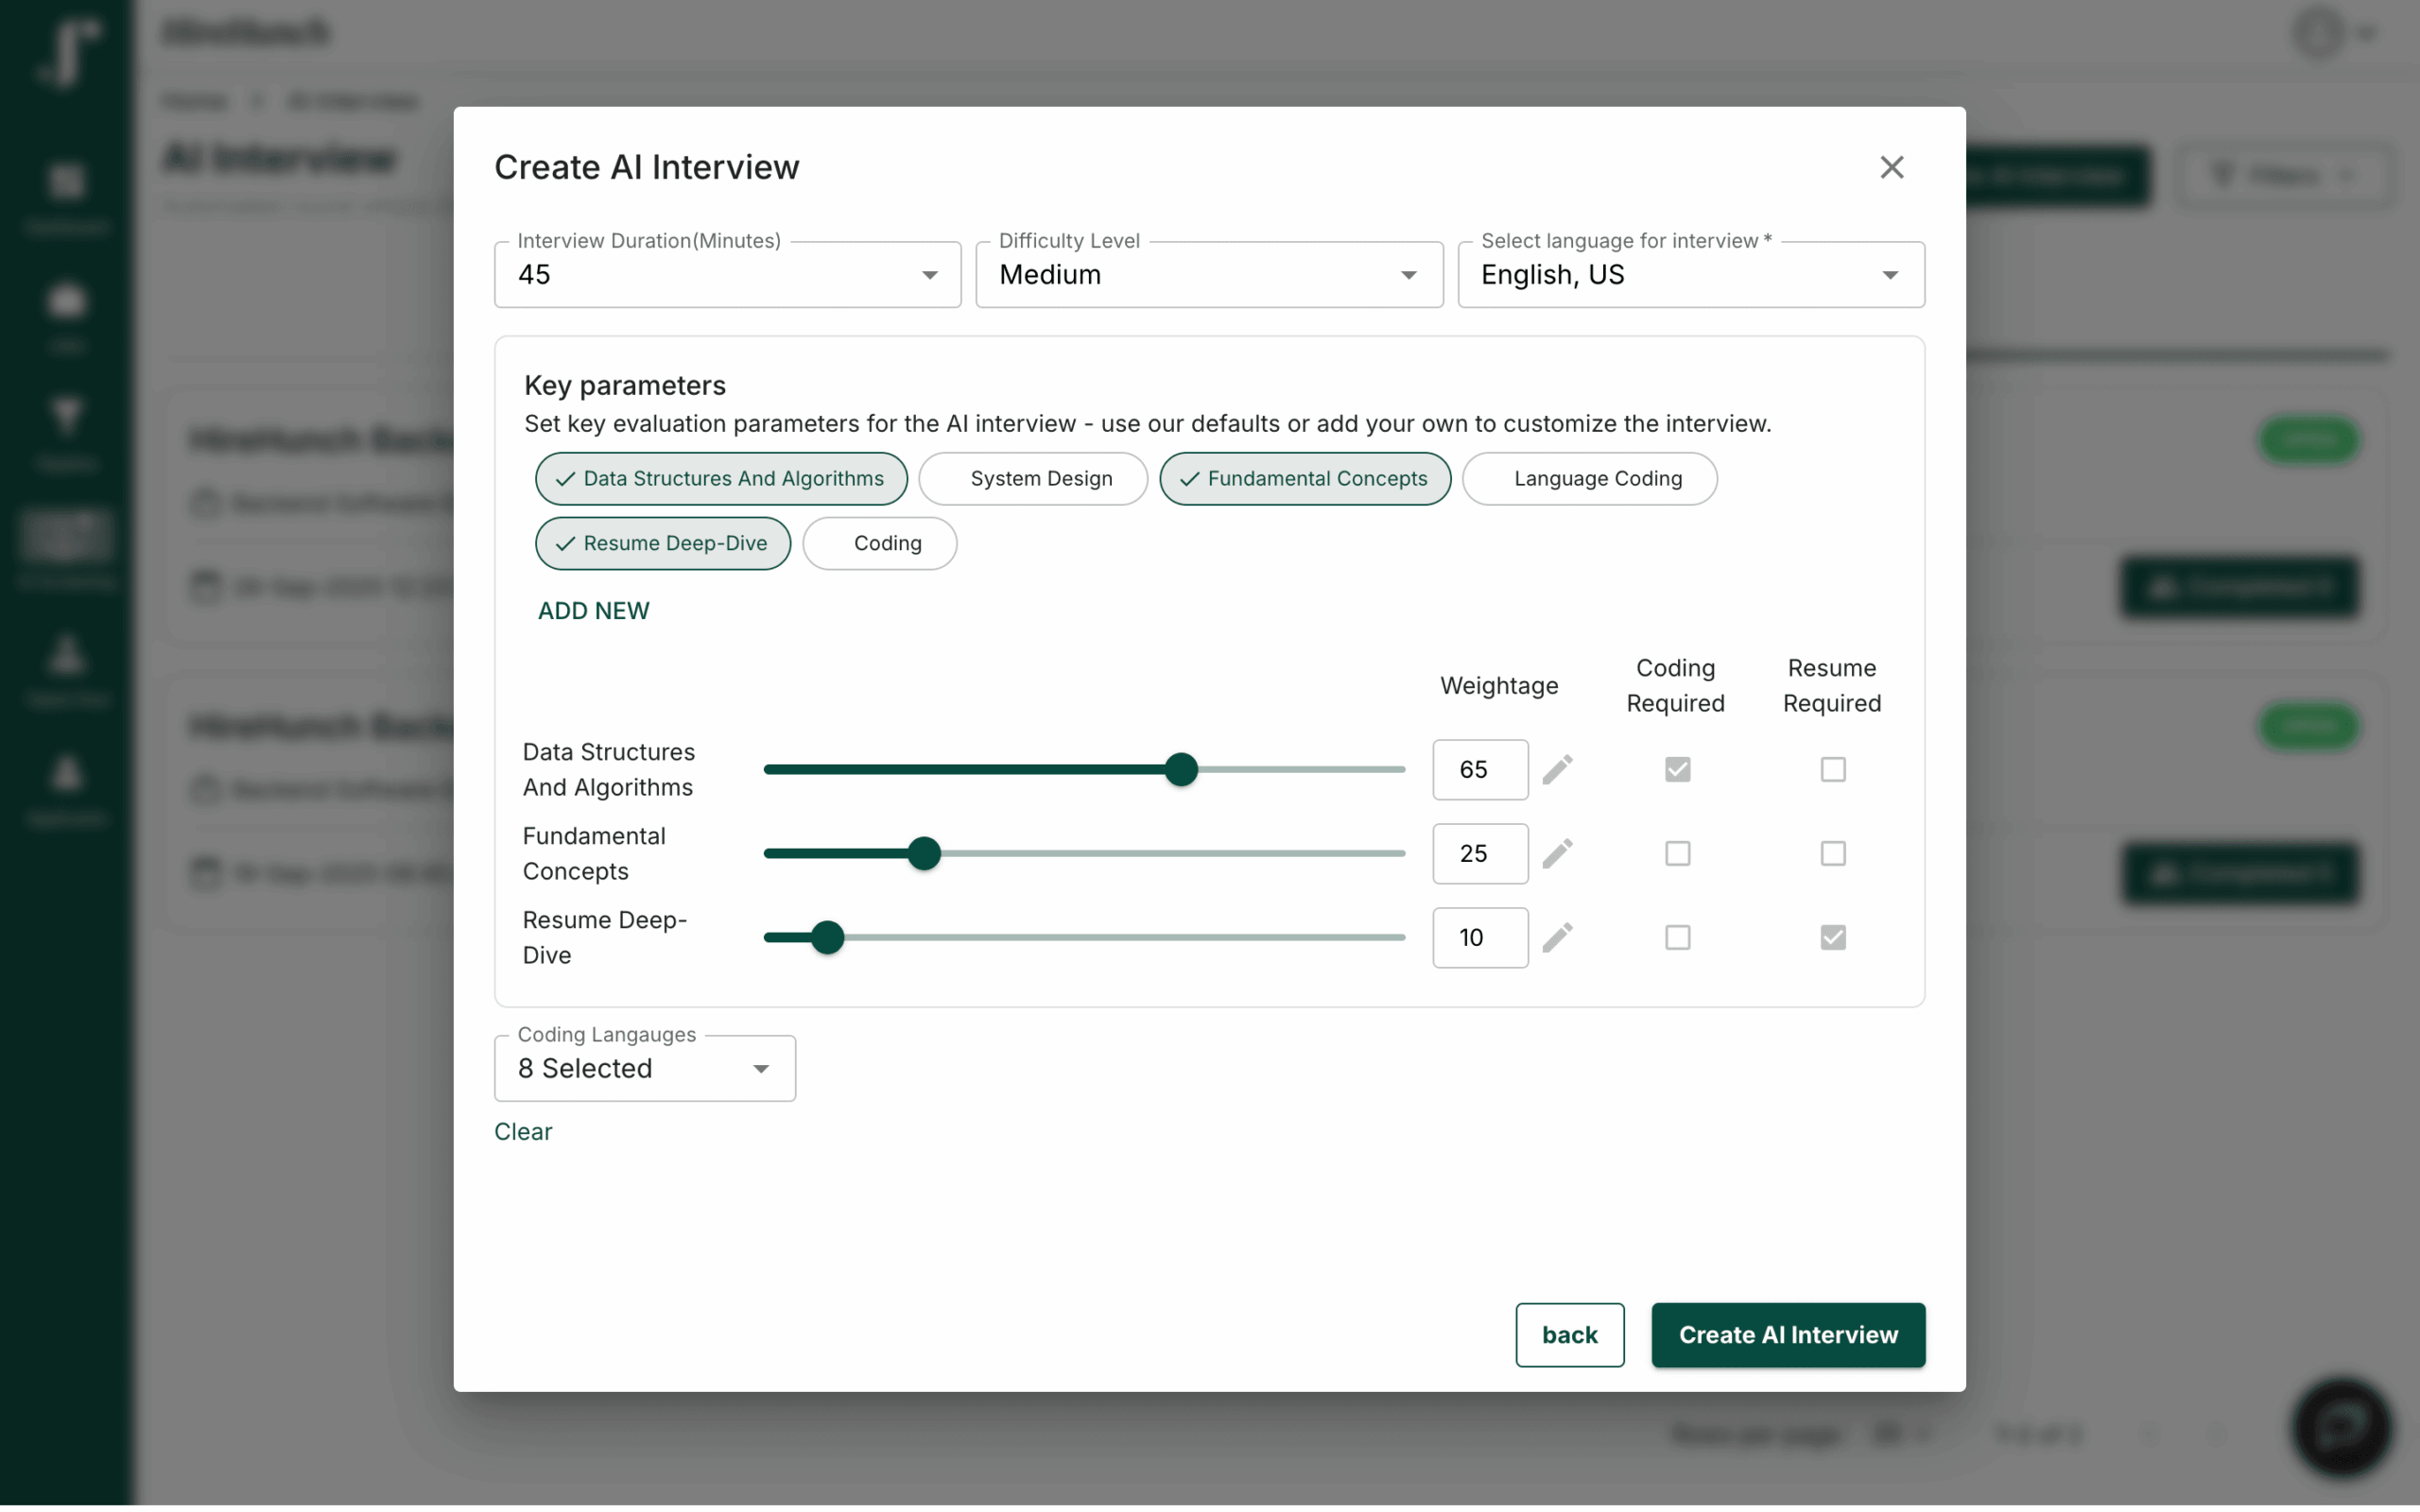Click pencil icon beside Data Structures weightage
This screenshot has width=2420, height=1512.
tap(1557, 769)
